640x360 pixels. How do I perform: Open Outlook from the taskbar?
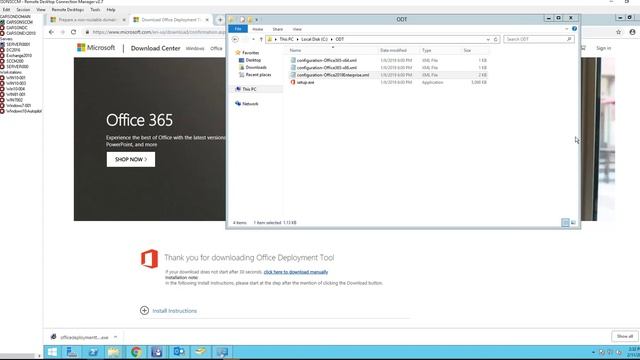tap(179, 352)
